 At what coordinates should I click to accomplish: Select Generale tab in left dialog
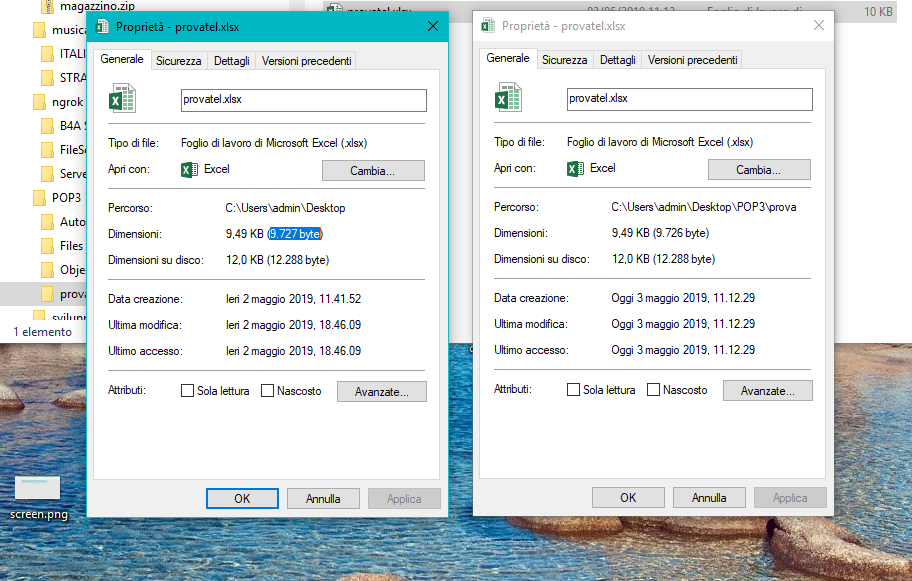(122, 59)
